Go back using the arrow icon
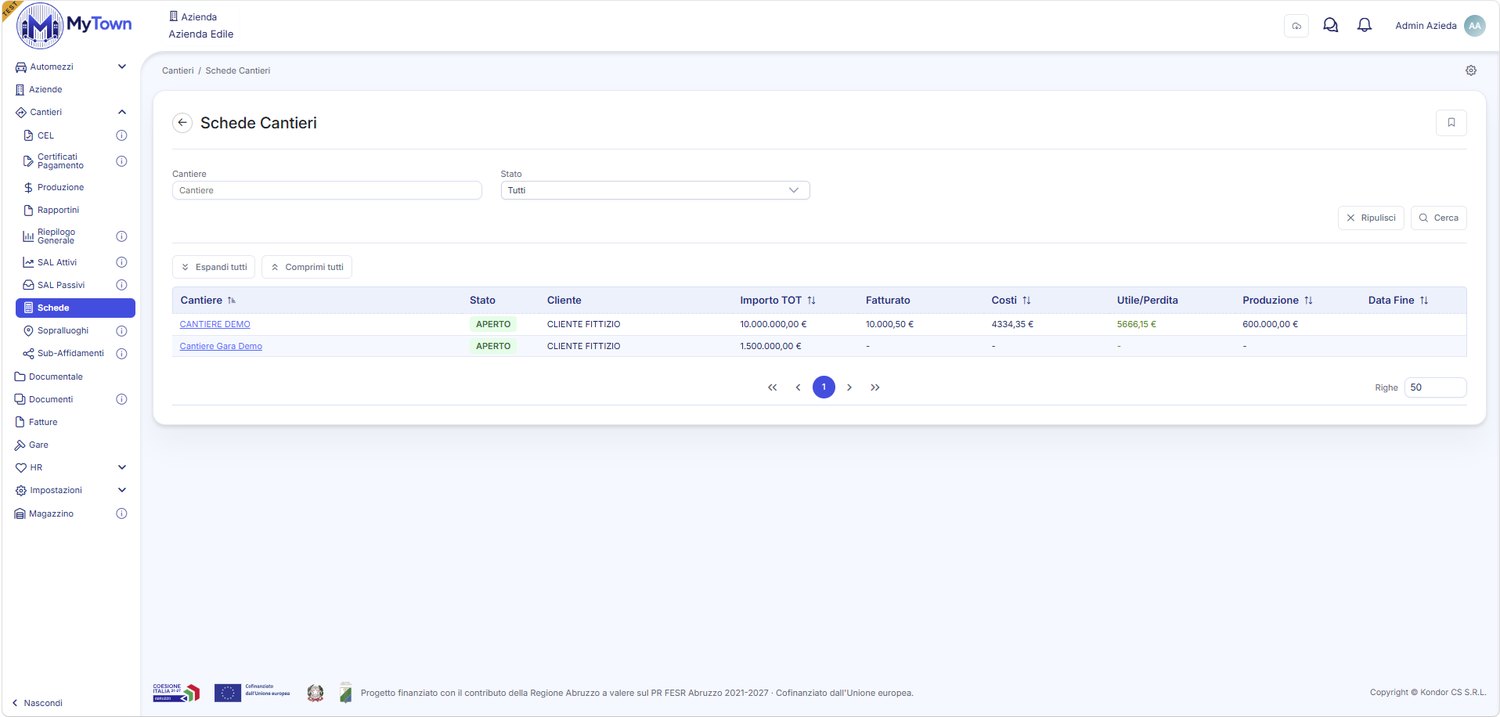Screen dimensions: 1500x717 pyautogui.click(x=182, y=123)
